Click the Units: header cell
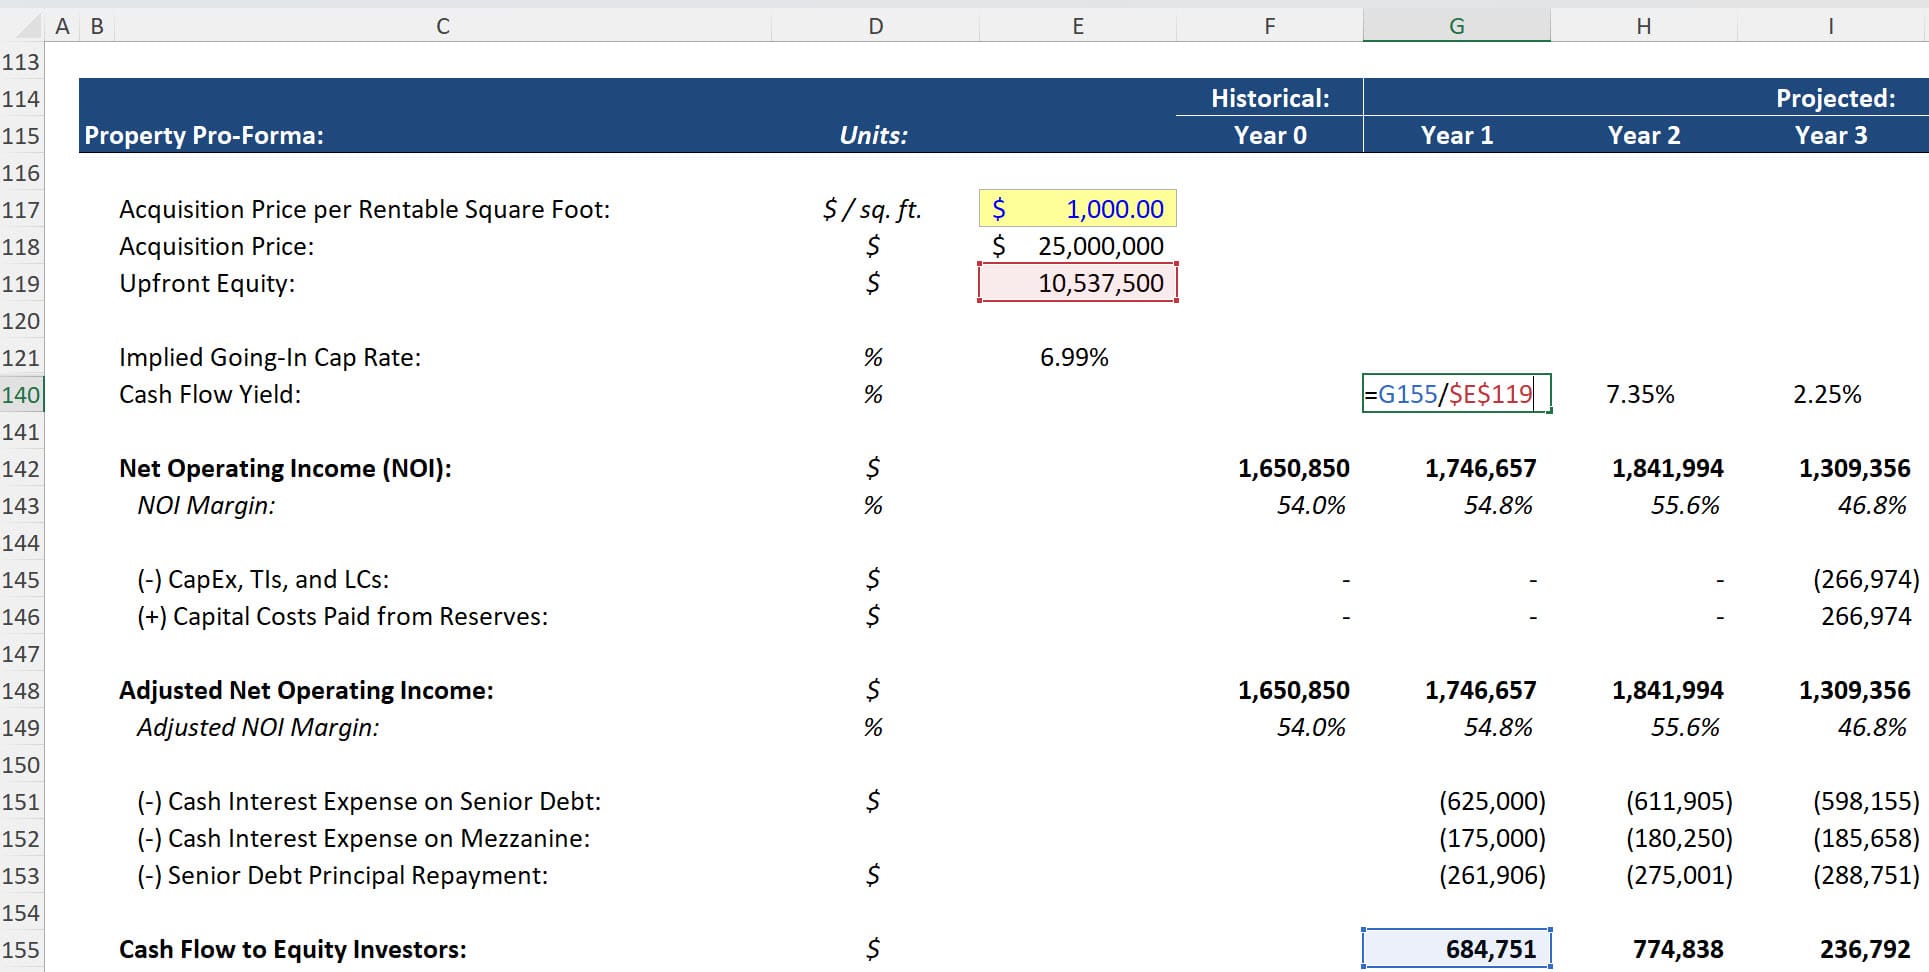 (x=875, y=135)
